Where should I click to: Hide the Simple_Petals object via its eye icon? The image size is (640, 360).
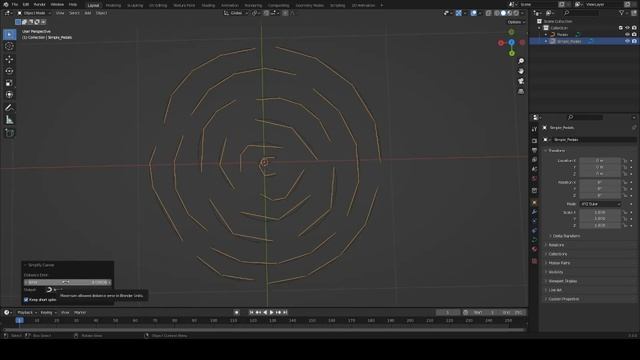(x=627, y=41)
